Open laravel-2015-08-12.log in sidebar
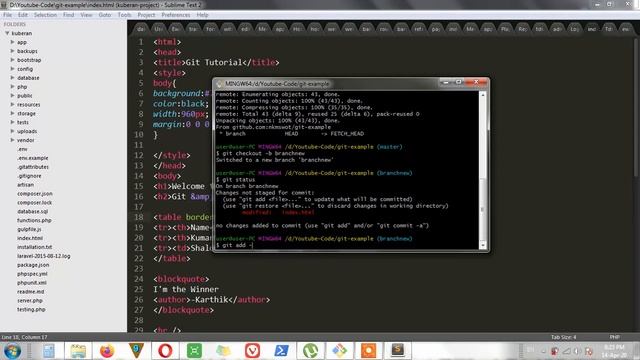Viewport: 640px width, 360px height. tap(44, 256)
